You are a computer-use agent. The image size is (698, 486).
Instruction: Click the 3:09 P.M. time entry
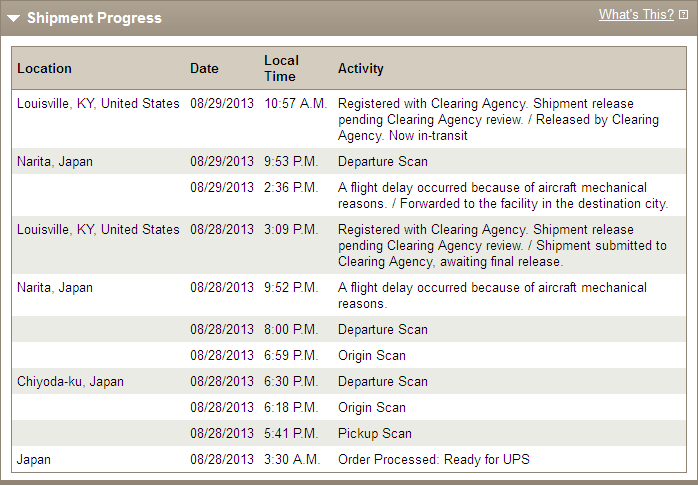point(291,230)
